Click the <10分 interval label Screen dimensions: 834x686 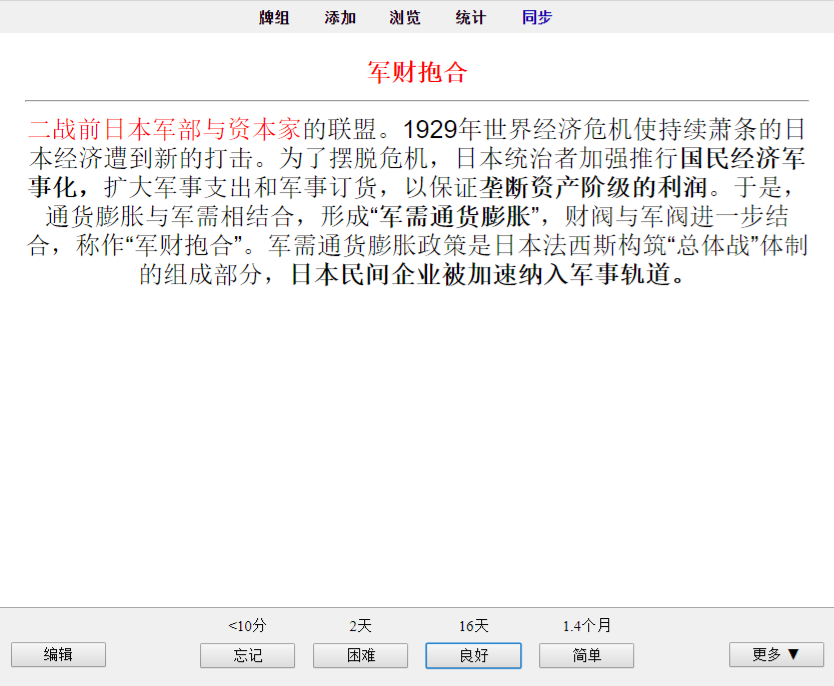(x=247, y=625)
